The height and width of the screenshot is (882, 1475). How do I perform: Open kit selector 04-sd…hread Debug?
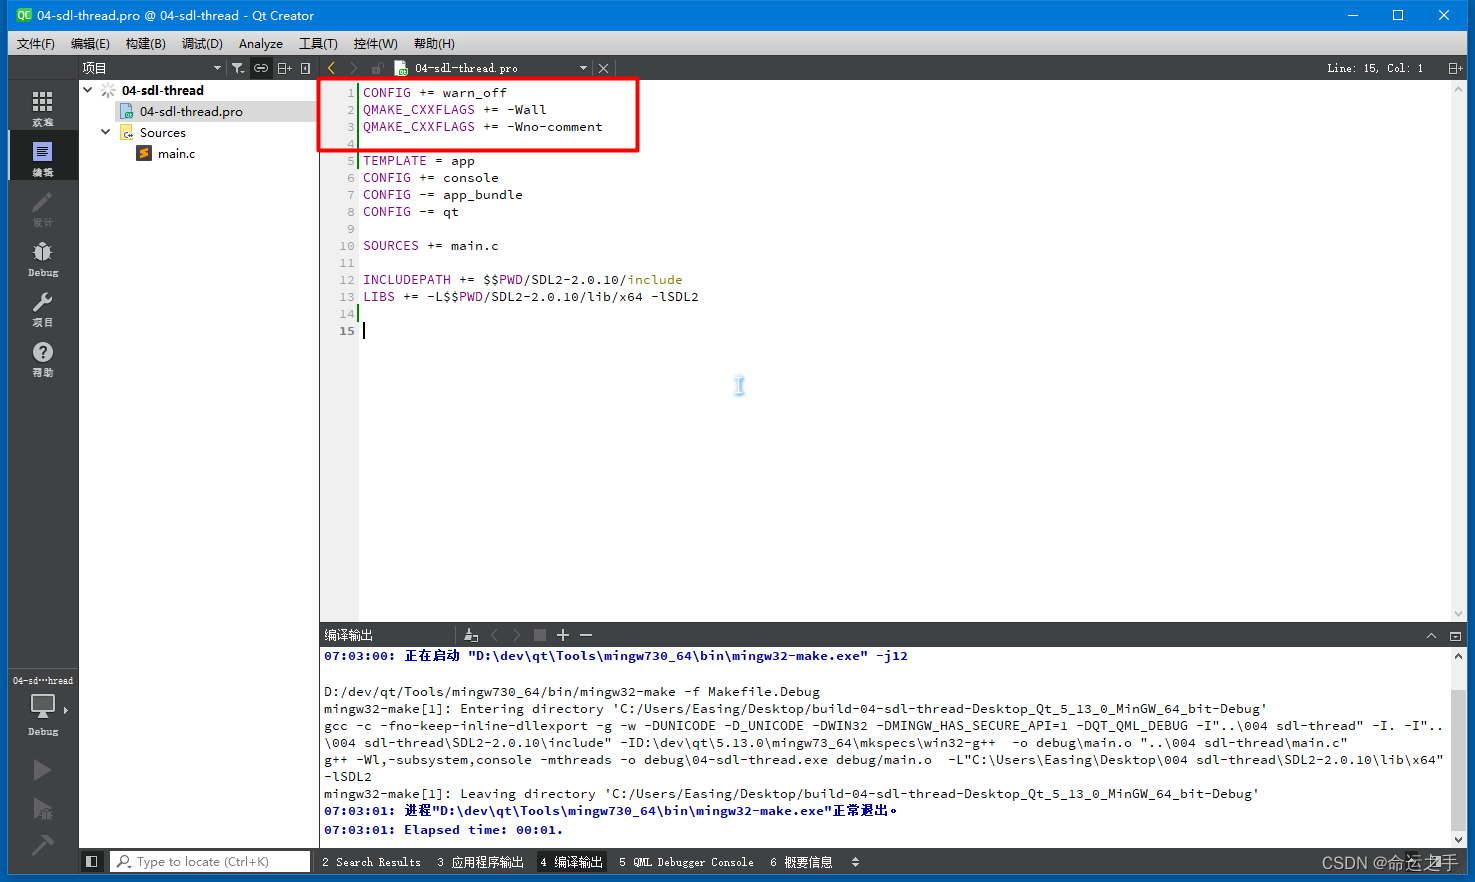pyautogui.click(x=42, y=706)
